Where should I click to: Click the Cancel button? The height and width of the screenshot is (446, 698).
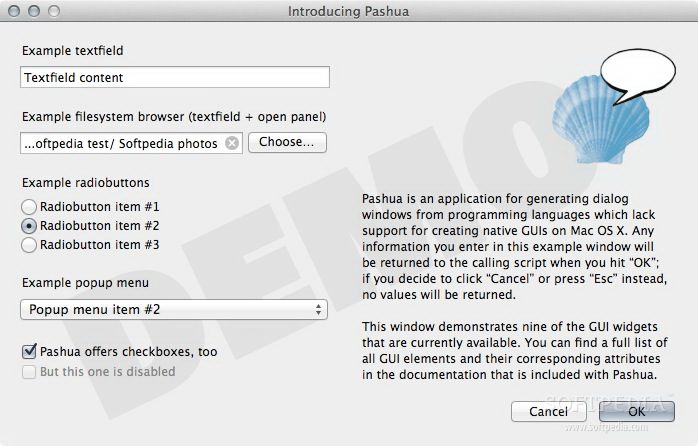point(548,411)
